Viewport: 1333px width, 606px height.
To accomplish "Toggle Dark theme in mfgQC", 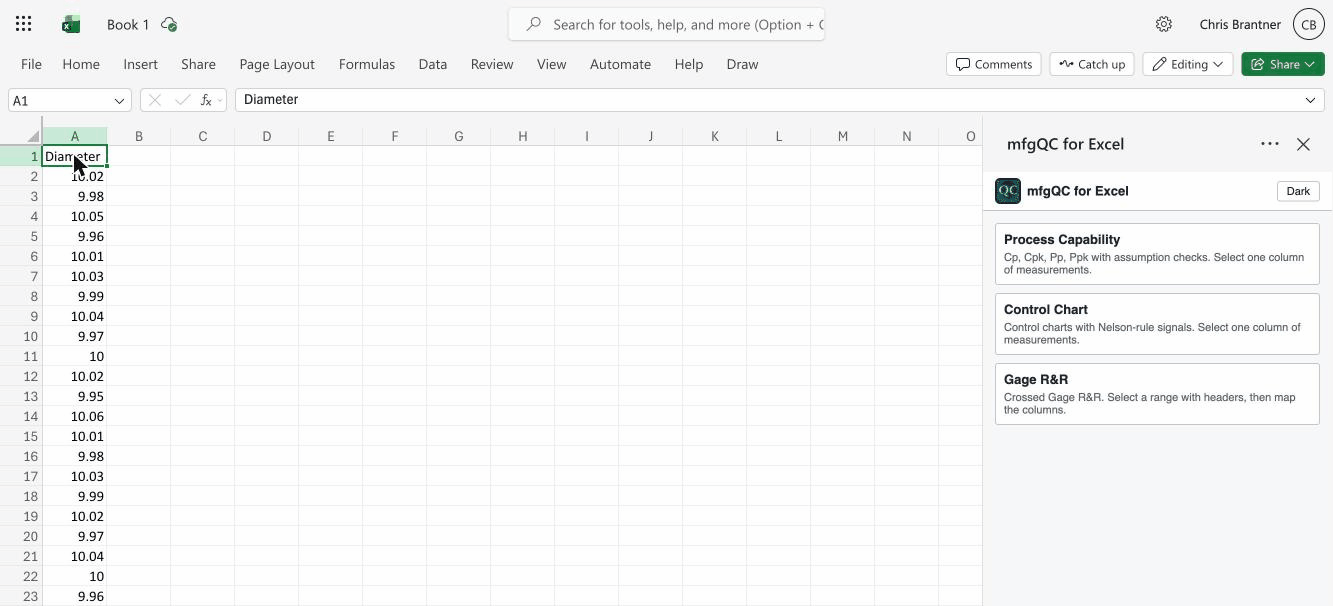I will (x=1298, y=191).
